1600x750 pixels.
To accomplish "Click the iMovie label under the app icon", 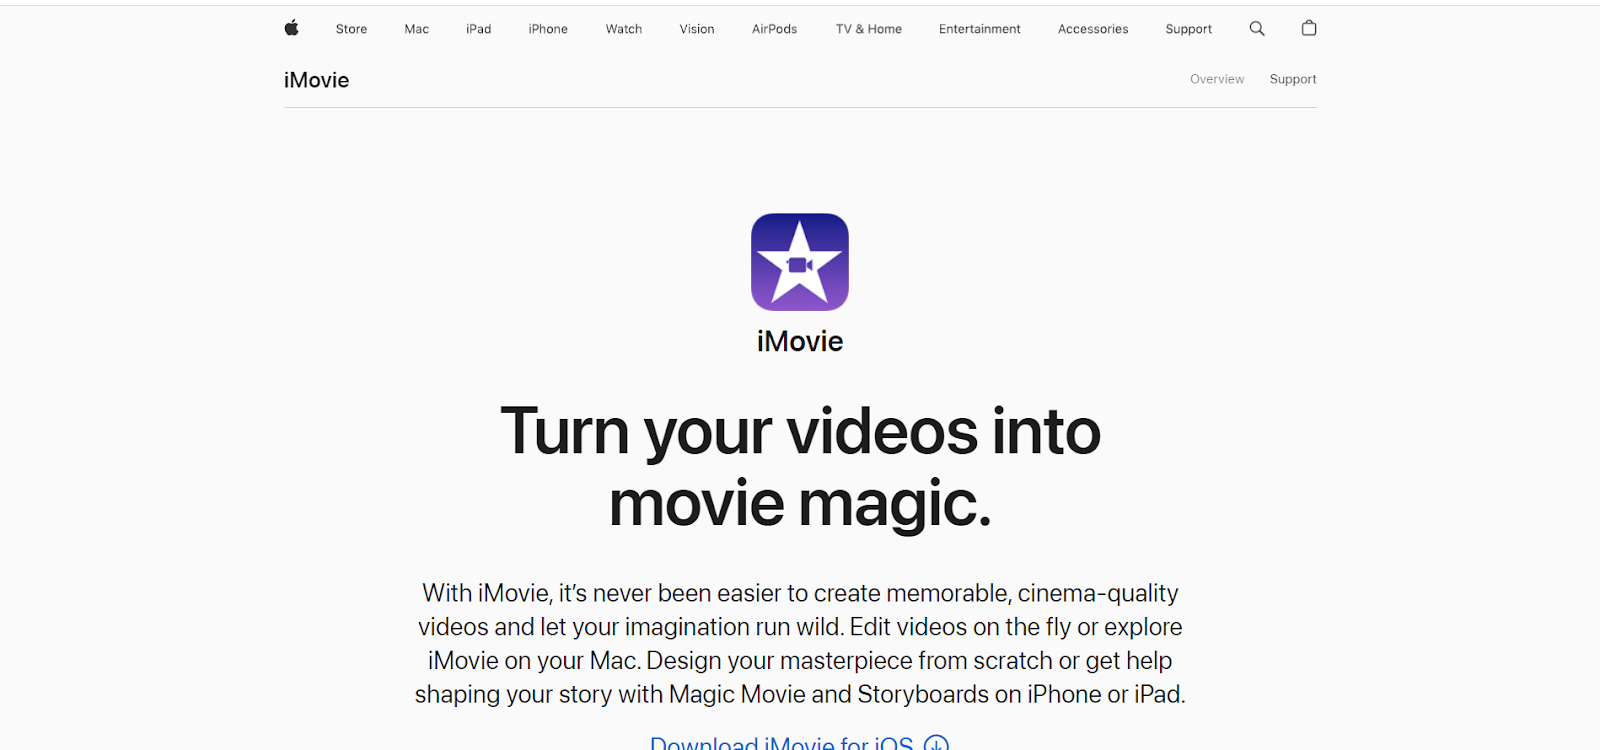I will (800, 341).
